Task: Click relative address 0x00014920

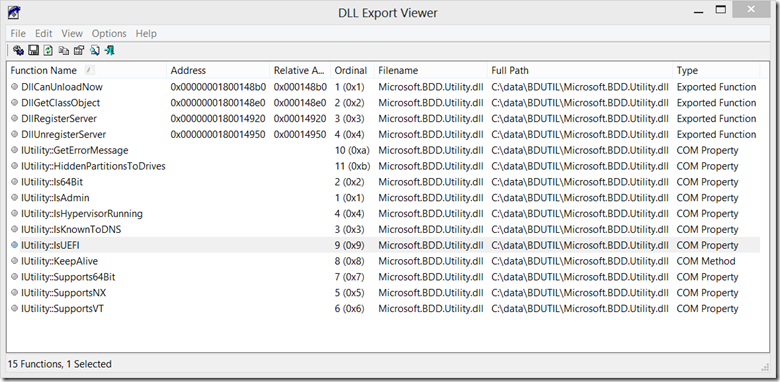Action: pos(300,118)
